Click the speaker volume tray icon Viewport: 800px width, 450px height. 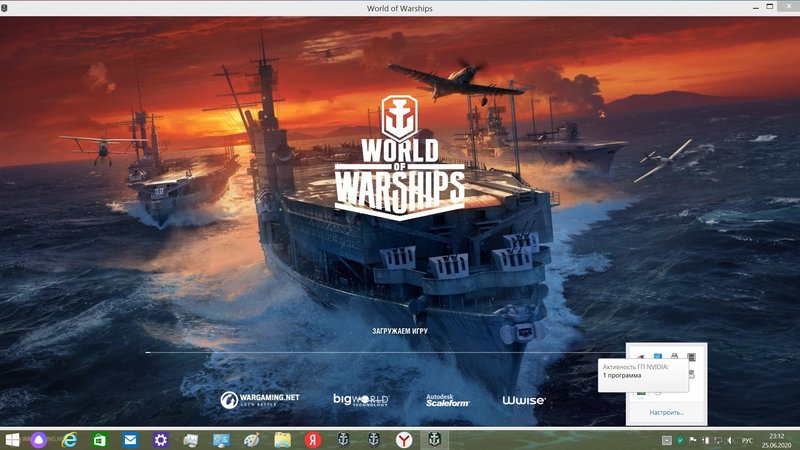coord(730,440)
